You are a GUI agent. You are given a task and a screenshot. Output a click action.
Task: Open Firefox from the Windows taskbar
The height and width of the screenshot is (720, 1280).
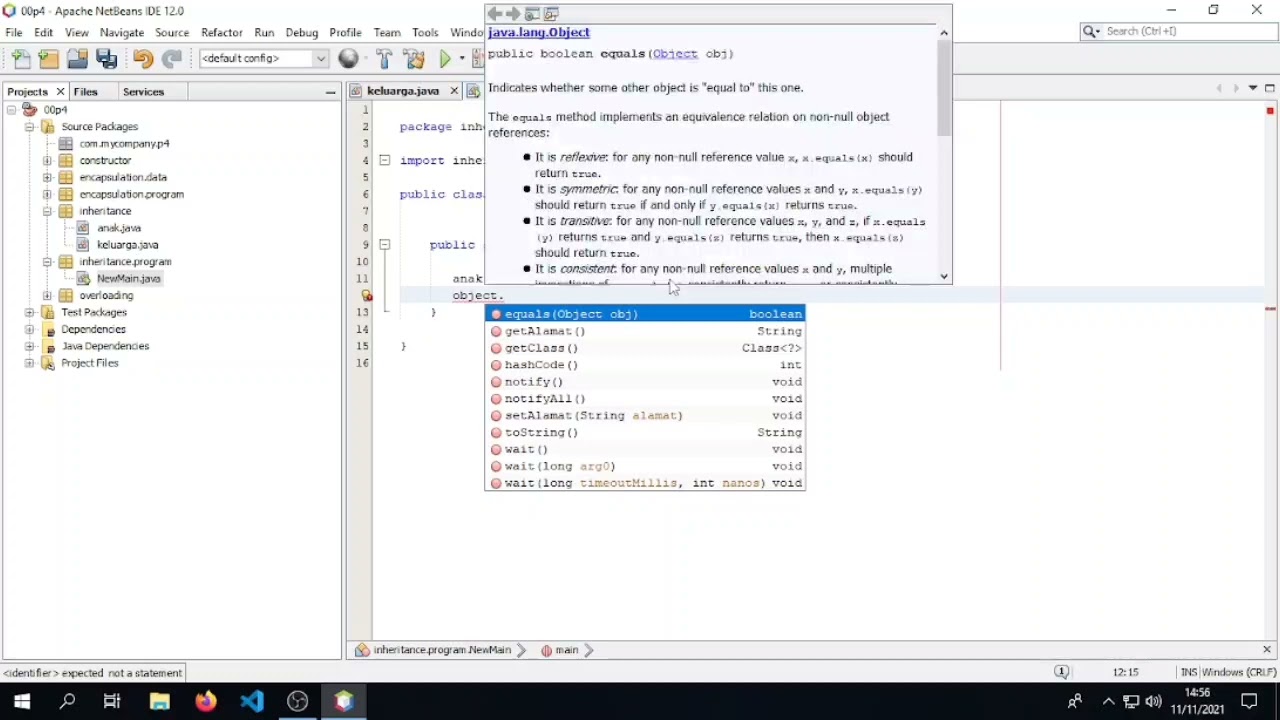click(x=206, y=702)
